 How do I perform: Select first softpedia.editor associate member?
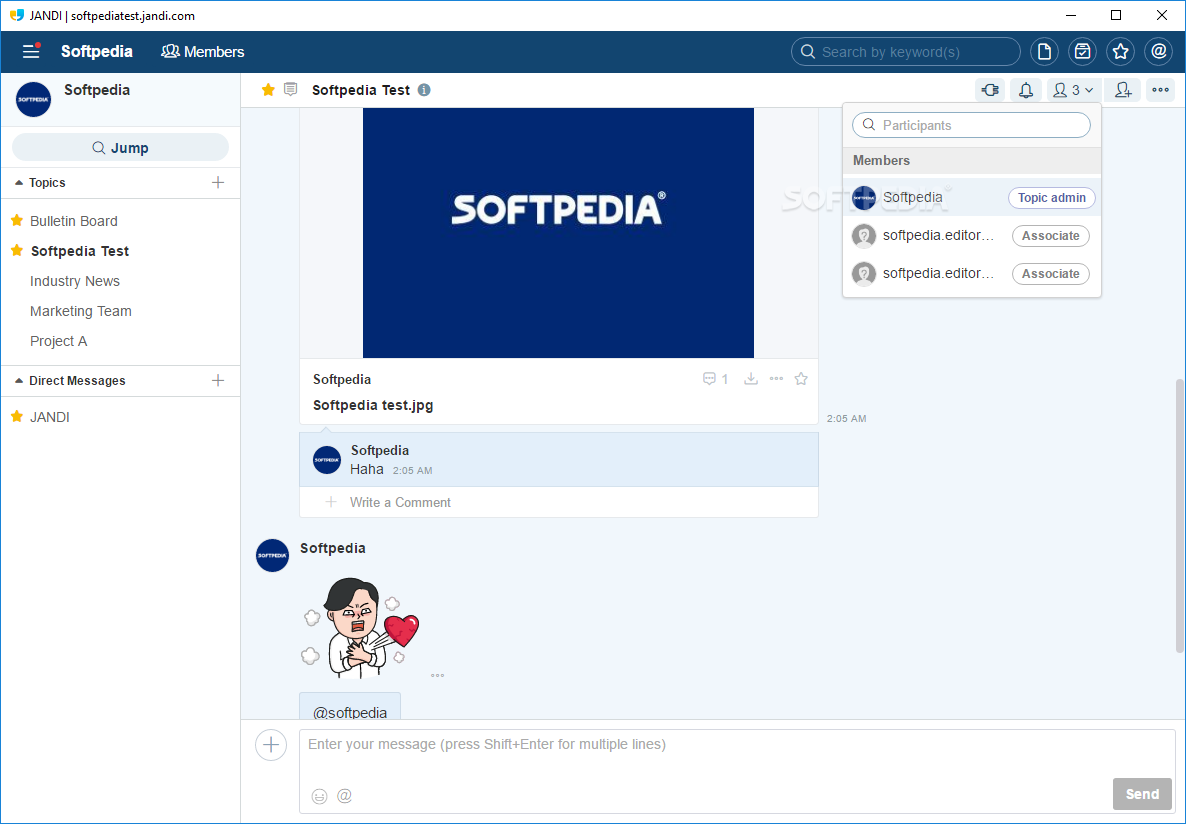[x=971, y=235]
